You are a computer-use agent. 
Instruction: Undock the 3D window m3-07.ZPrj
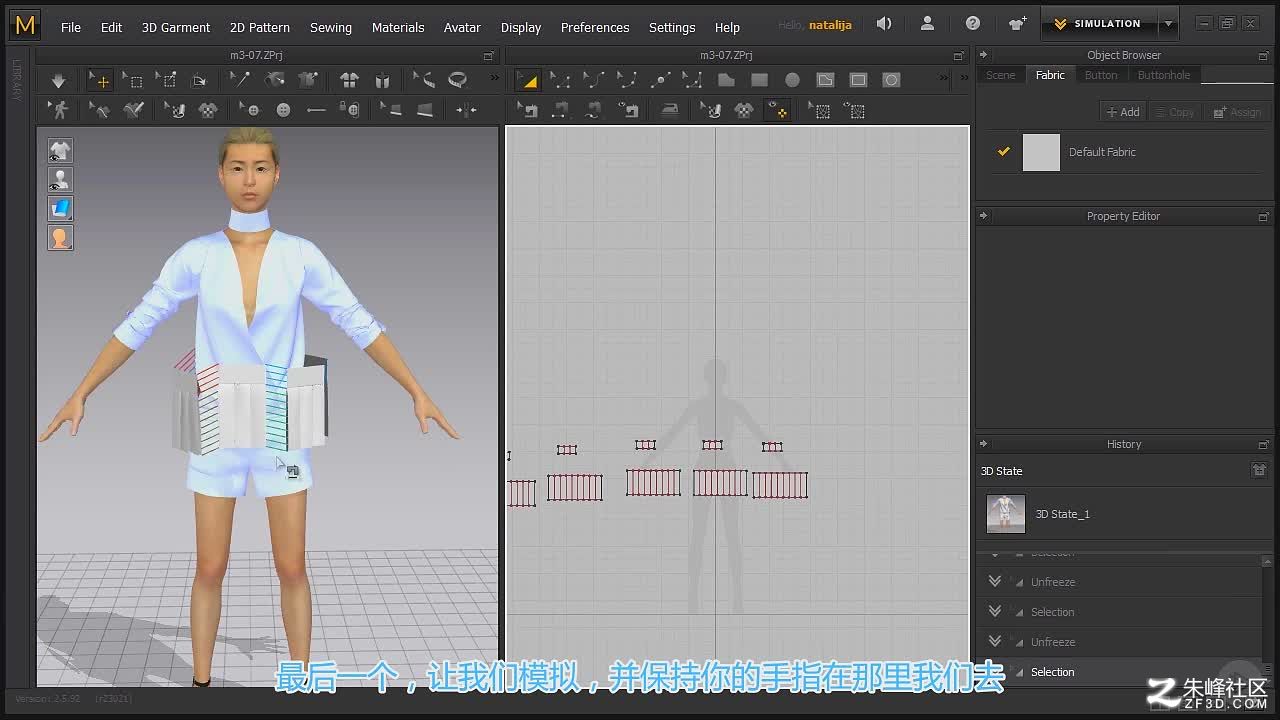(x=488, y=56)
